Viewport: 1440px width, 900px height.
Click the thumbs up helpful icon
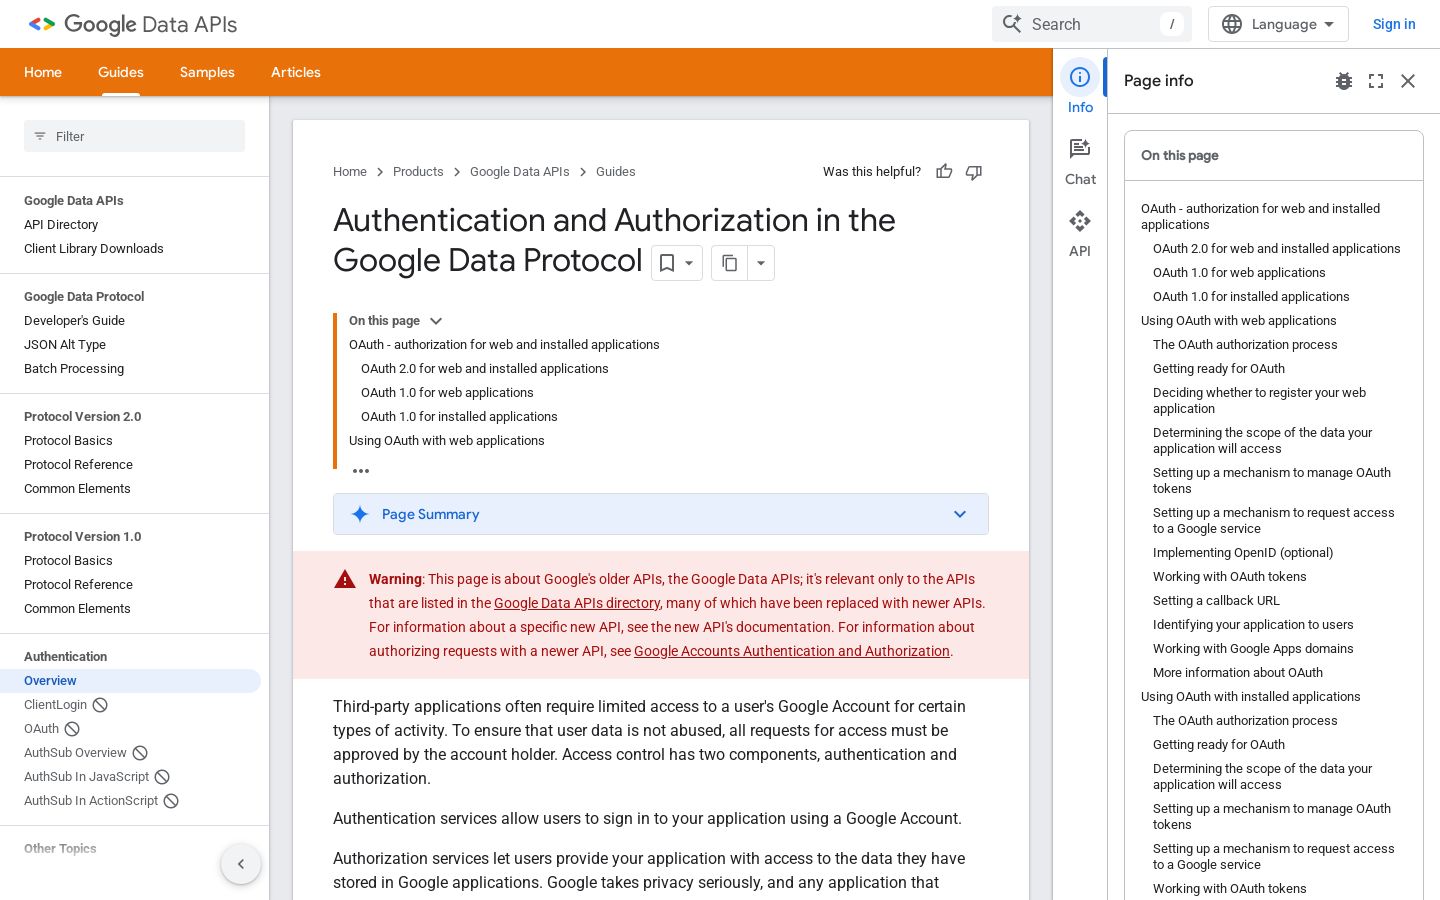coord(944,172)
